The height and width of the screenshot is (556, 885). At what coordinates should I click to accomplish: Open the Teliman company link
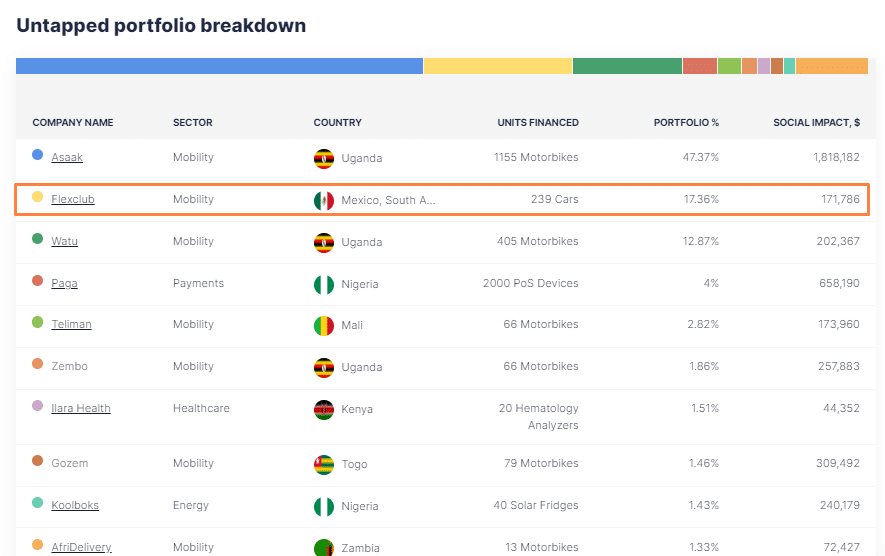[x=71, y=324]
